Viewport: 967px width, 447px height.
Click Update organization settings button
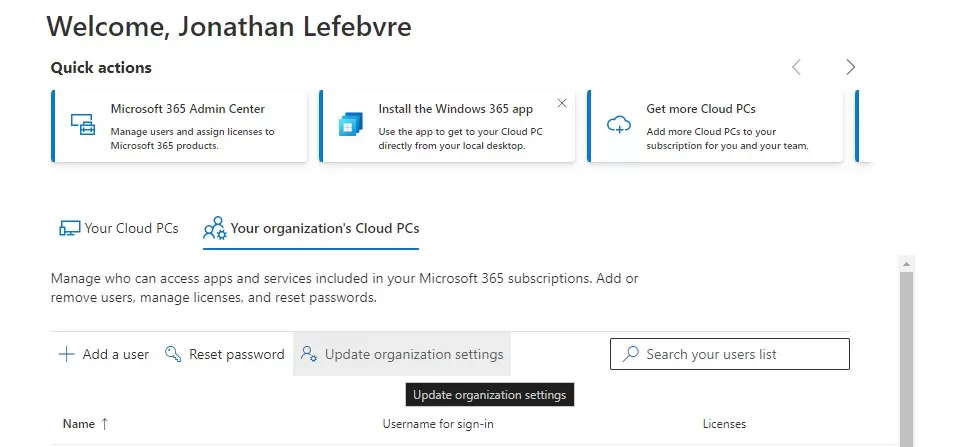point(401,354)
